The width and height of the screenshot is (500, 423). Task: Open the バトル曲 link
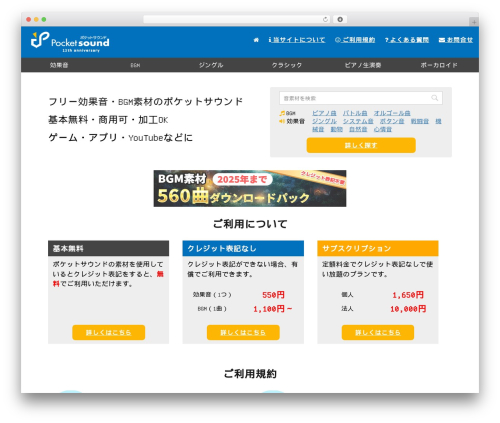click(355, 113)
